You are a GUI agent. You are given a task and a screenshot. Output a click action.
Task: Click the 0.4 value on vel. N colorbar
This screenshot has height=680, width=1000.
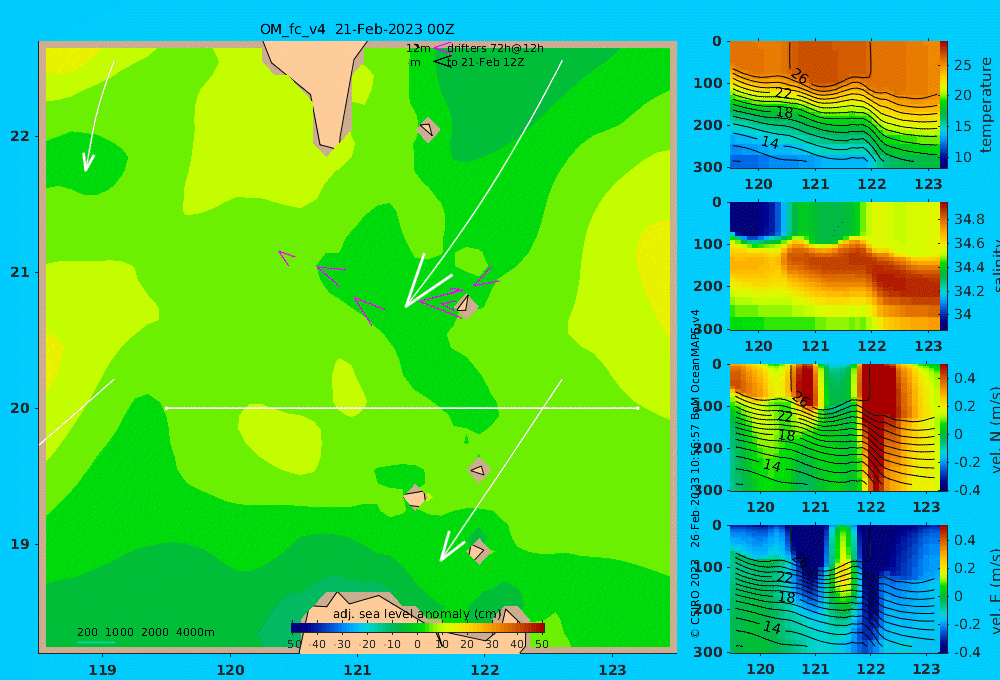click(x=964, y=378)
